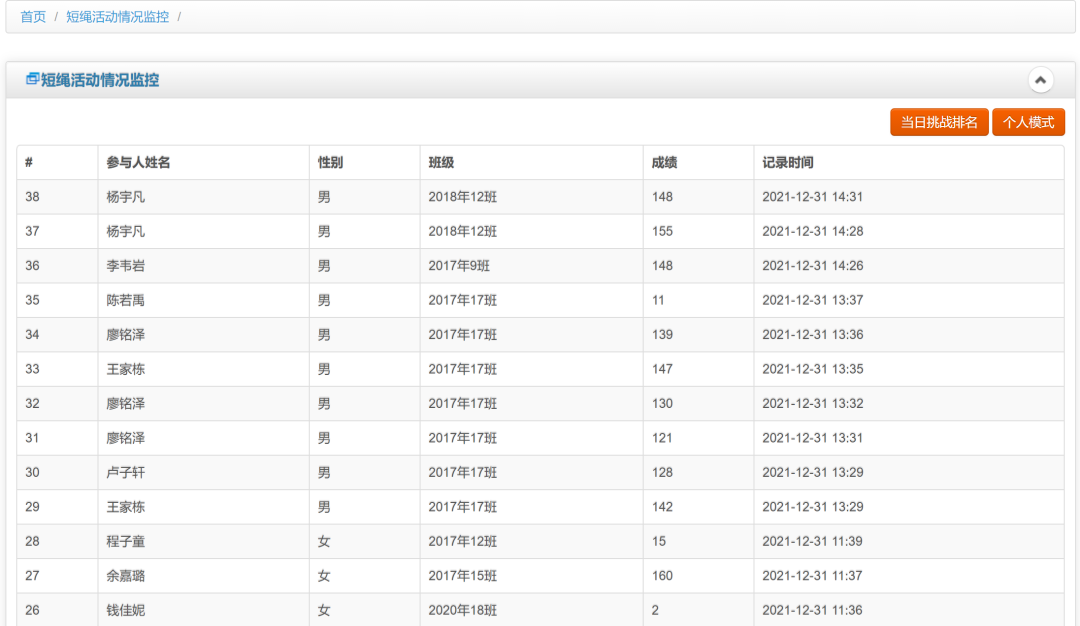This screenshot has width=1080, height=626.
Task: Click the score 160 for 余嘉璐
Action: point(662,576)
